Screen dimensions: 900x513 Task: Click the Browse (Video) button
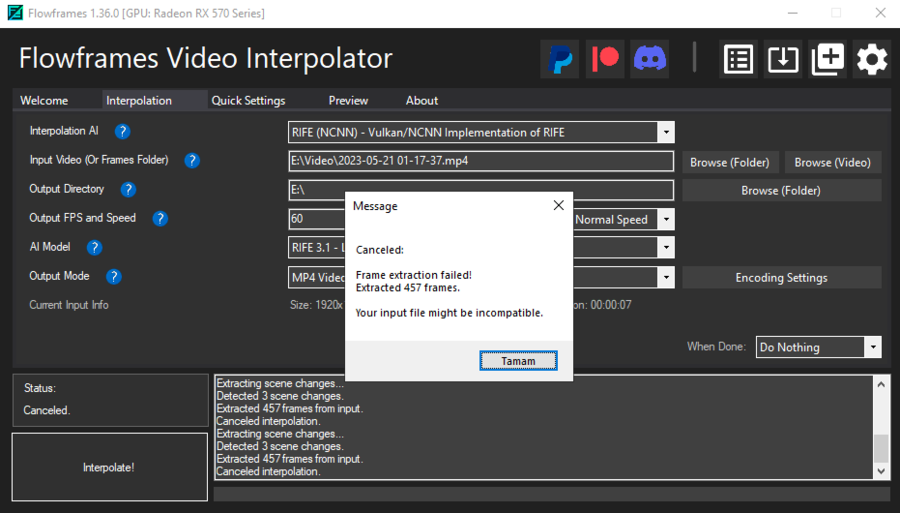coord(832,162)
